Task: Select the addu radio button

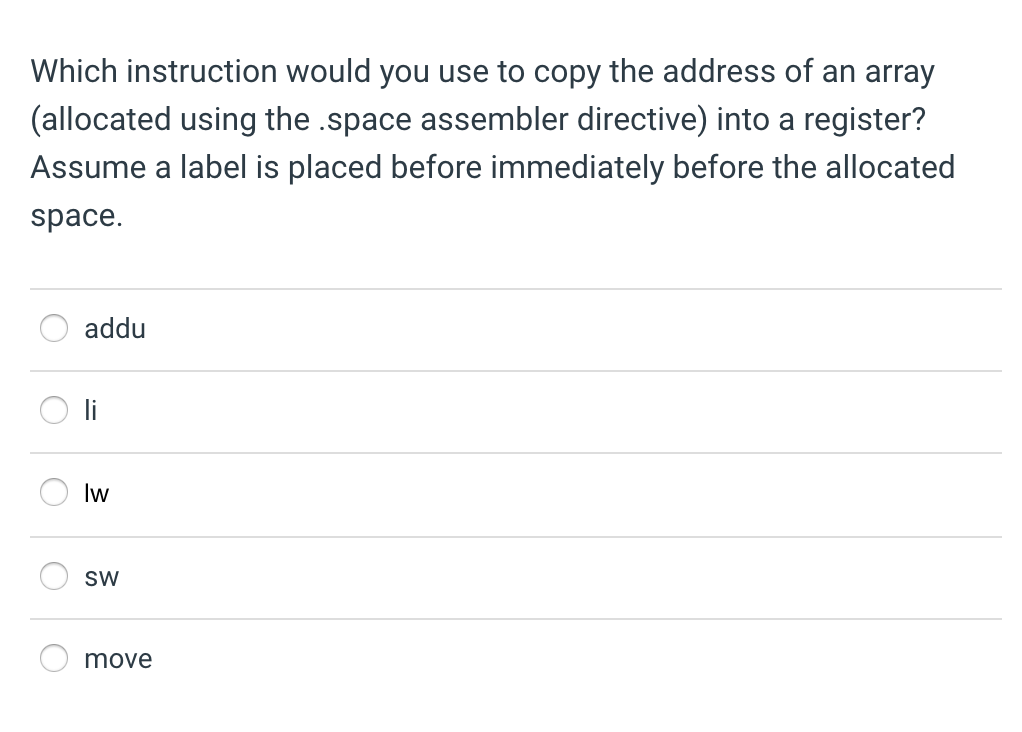Action: [54, 327]
